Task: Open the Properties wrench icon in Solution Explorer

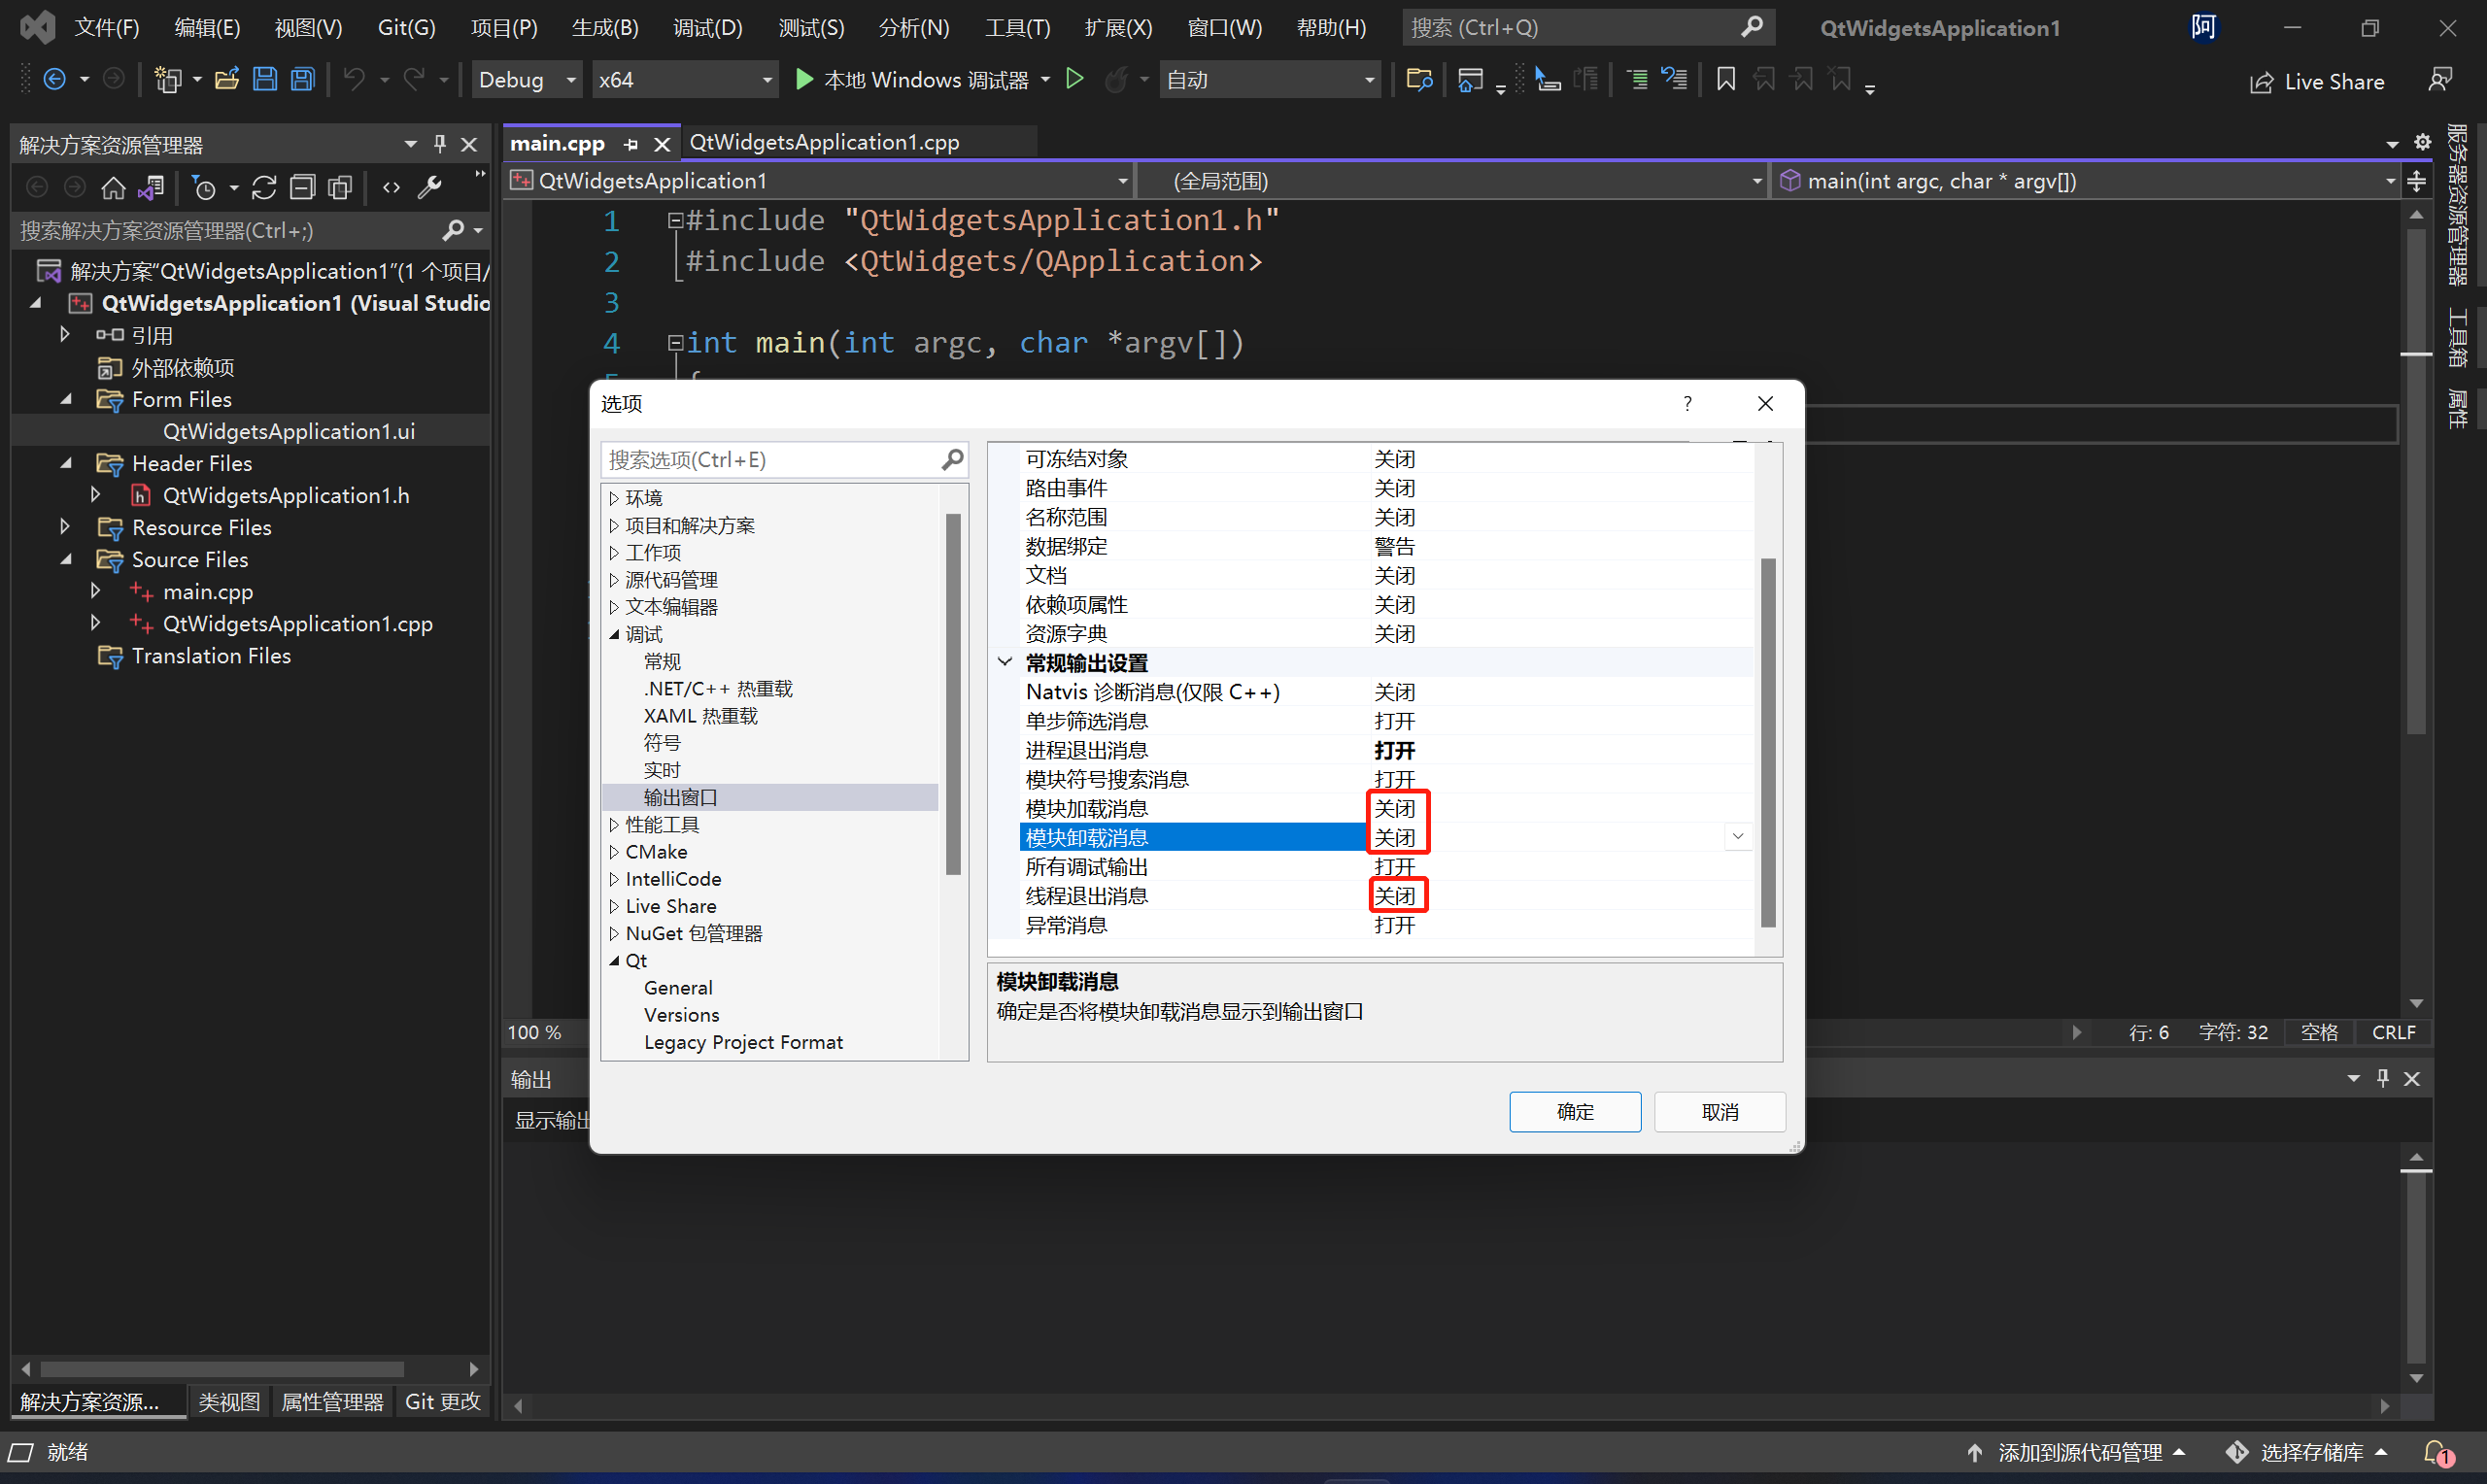Action: point(430,187)
